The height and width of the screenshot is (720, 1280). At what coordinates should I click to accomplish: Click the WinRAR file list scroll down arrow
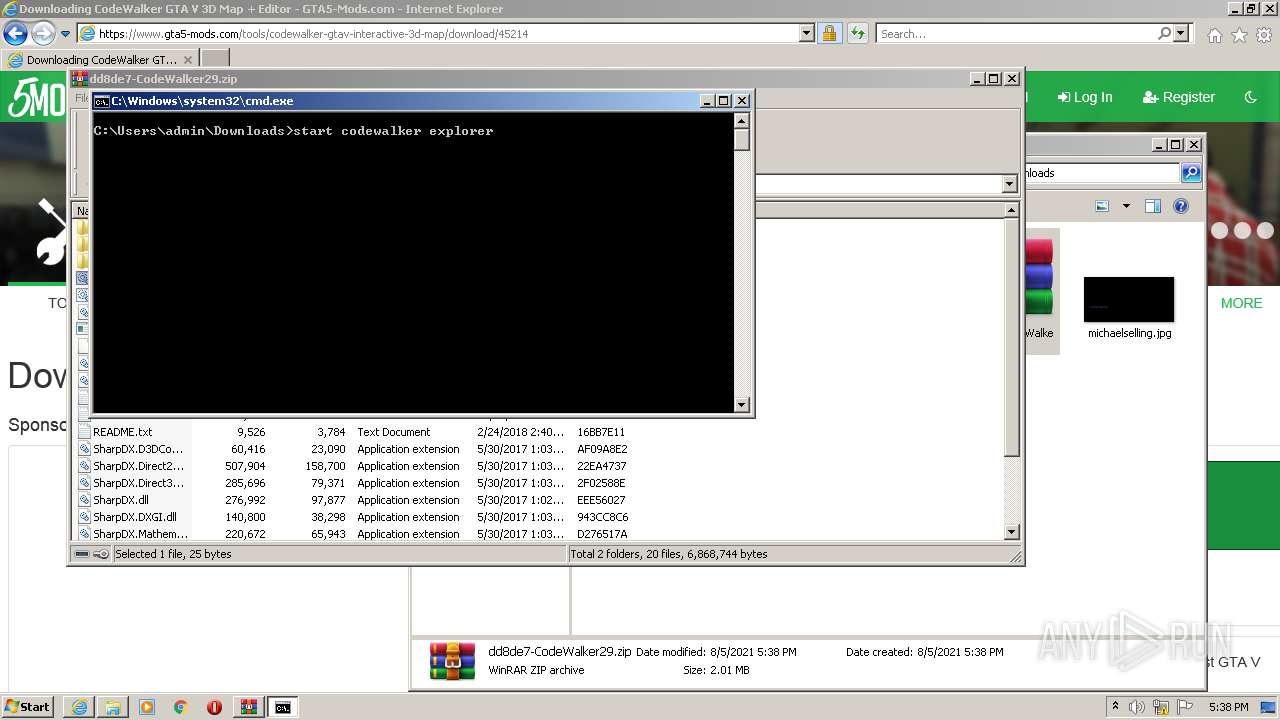click(x=1011, y=533)
